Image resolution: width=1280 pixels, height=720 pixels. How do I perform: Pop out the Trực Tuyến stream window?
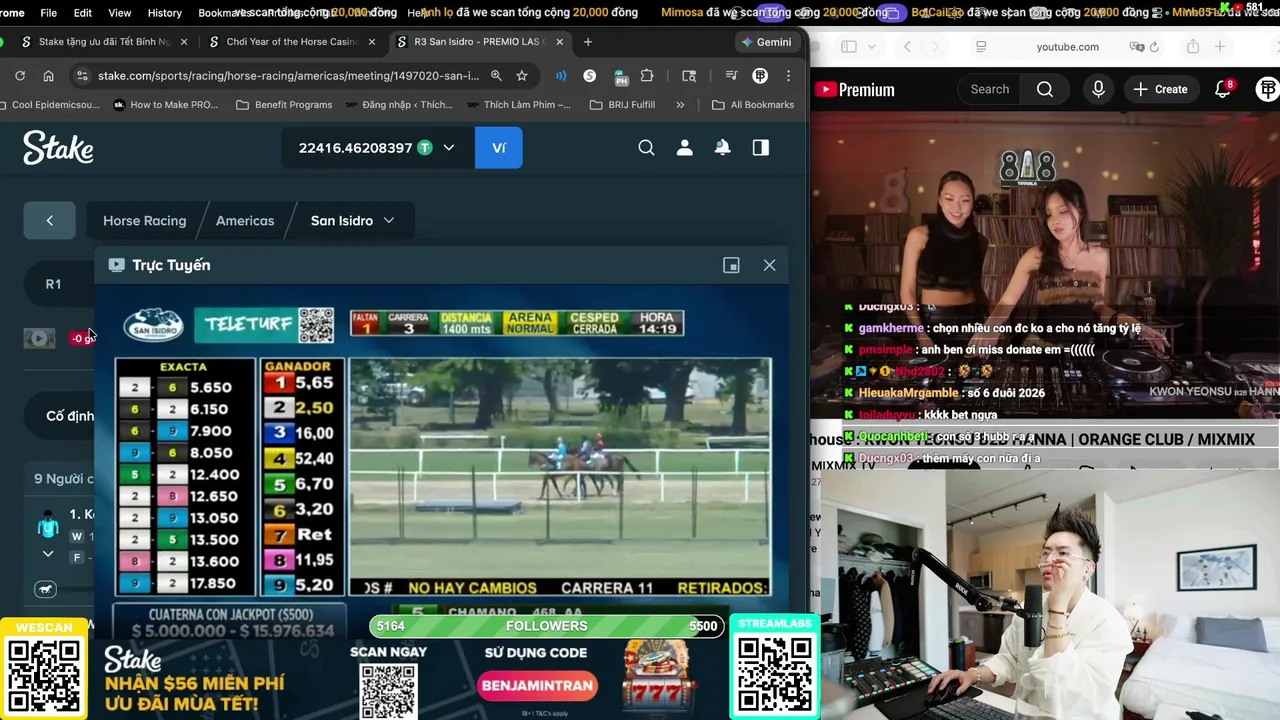[x=731, y=265]
